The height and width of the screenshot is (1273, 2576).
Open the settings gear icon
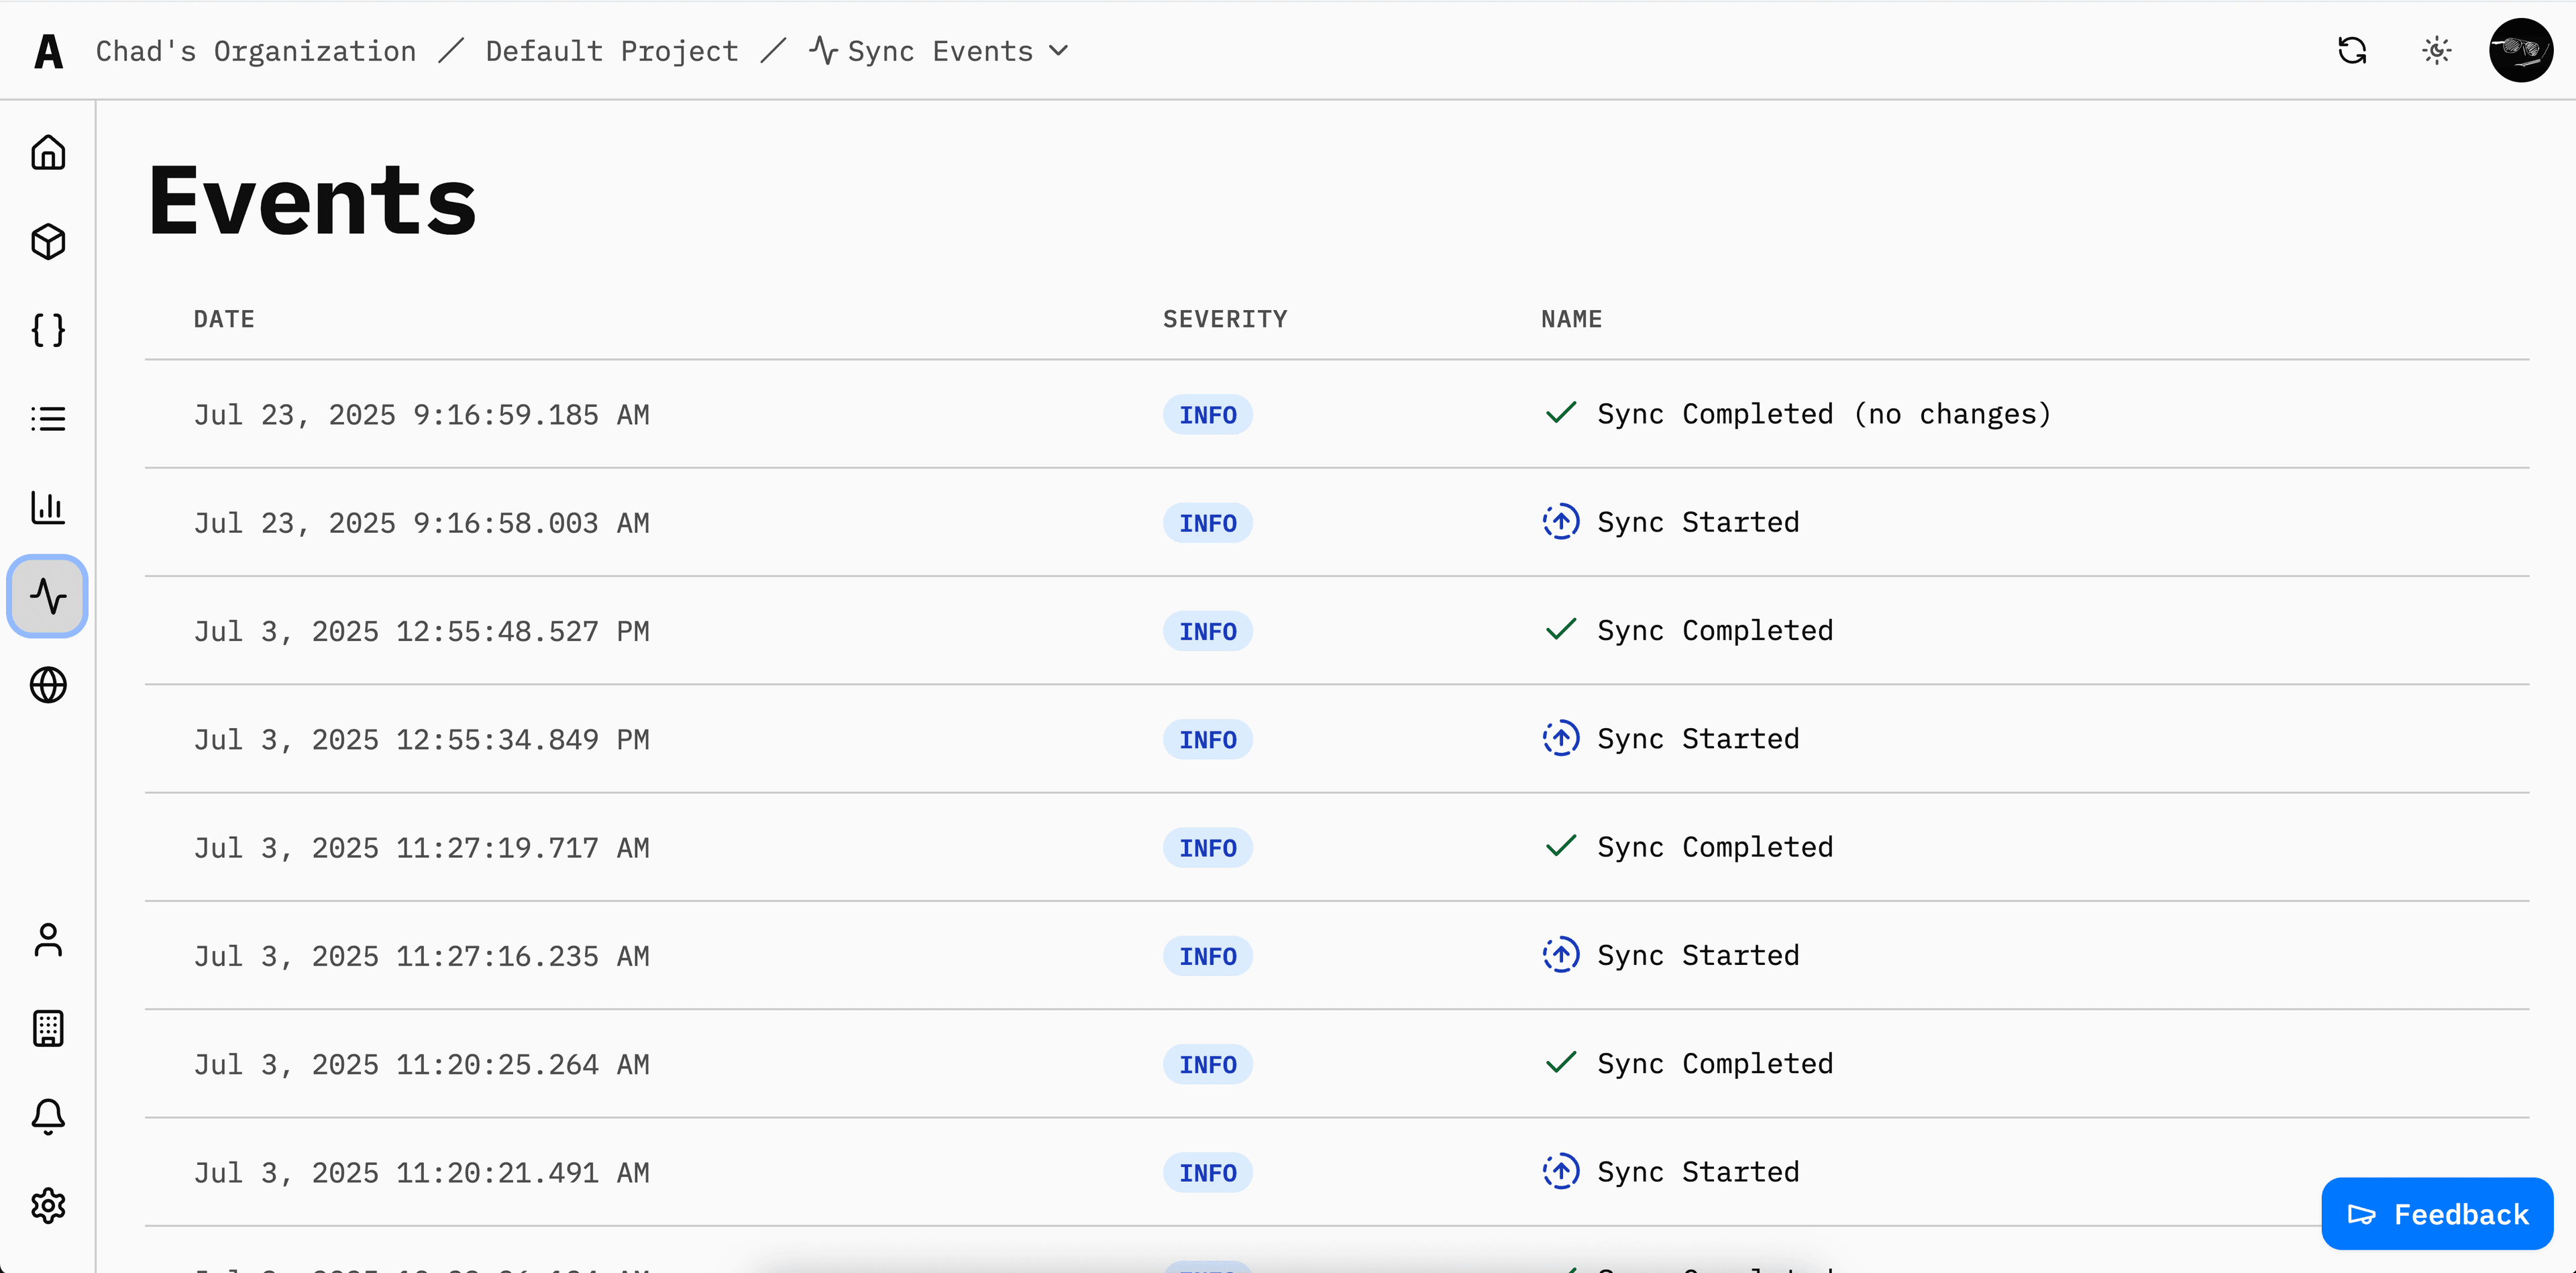pos(48,1206)
